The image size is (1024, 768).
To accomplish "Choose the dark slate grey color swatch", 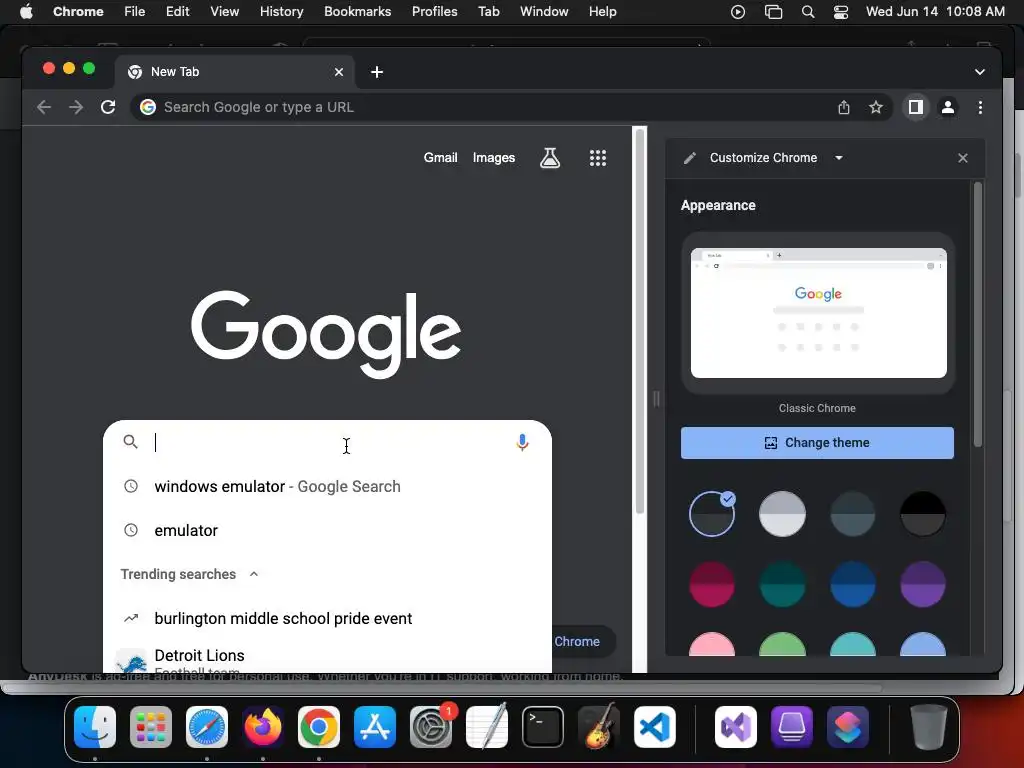I will [852, 514].
